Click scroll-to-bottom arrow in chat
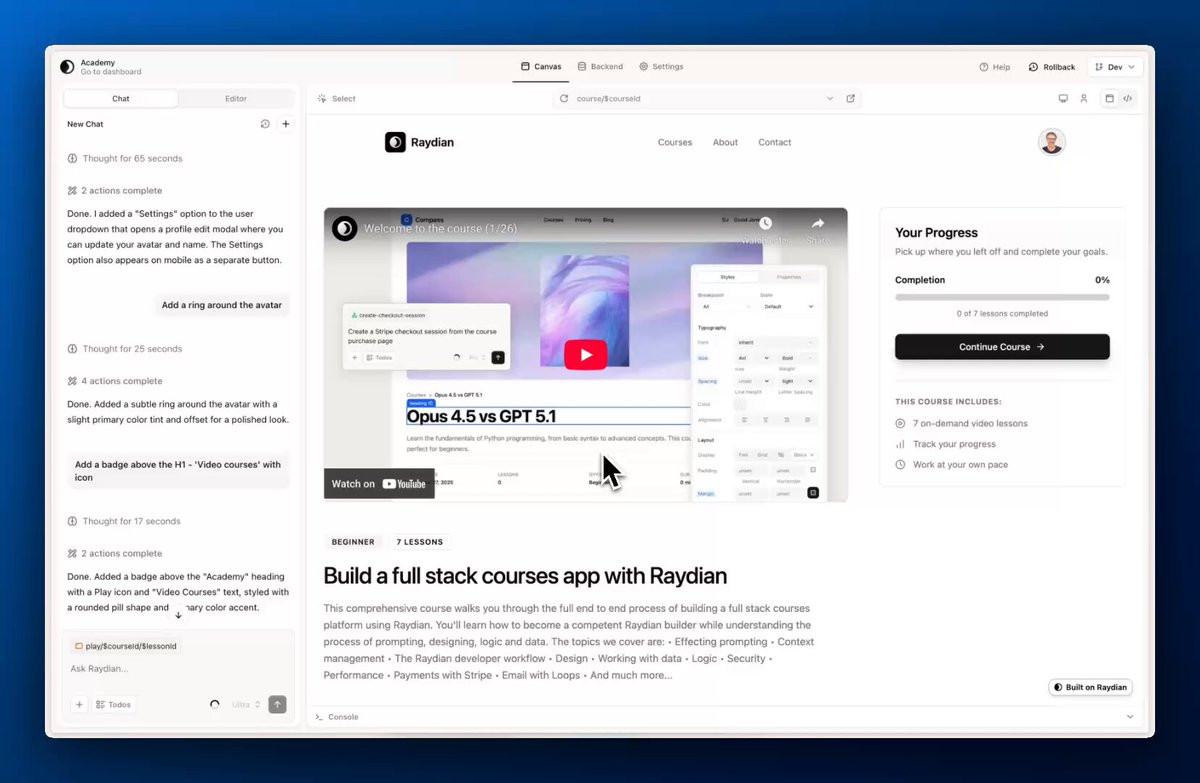The height and width of the screenshot is (783, 1200). click(x=178, y=614)
